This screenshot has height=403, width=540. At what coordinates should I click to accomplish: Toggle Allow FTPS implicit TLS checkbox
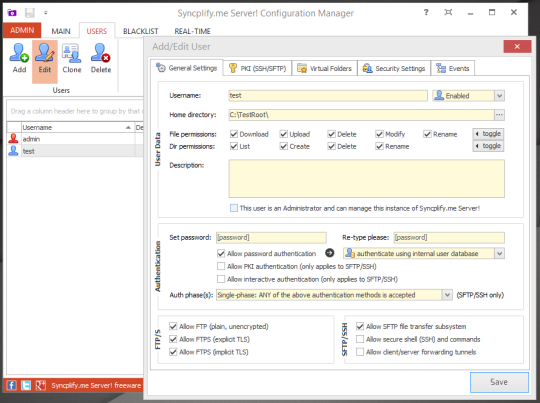coord(173,352)
